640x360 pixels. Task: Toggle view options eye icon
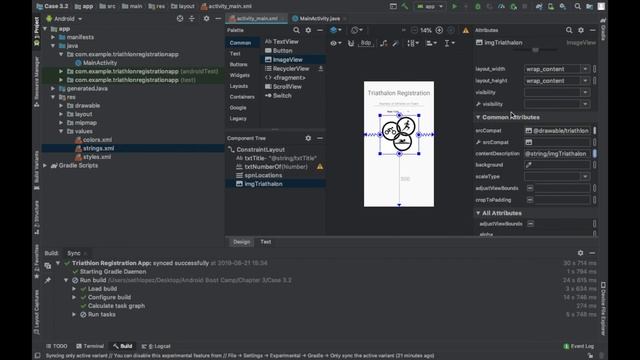[x=336, y=43]
